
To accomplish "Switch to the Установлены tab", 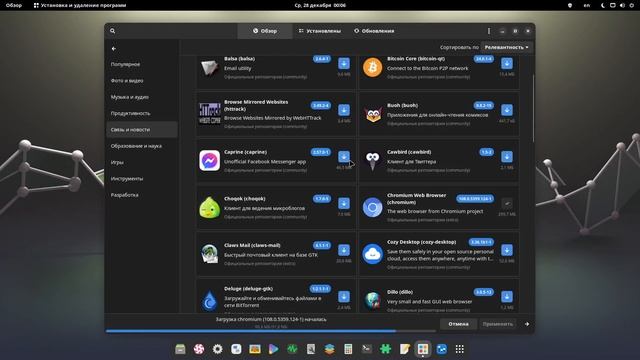I will [320, 31].
